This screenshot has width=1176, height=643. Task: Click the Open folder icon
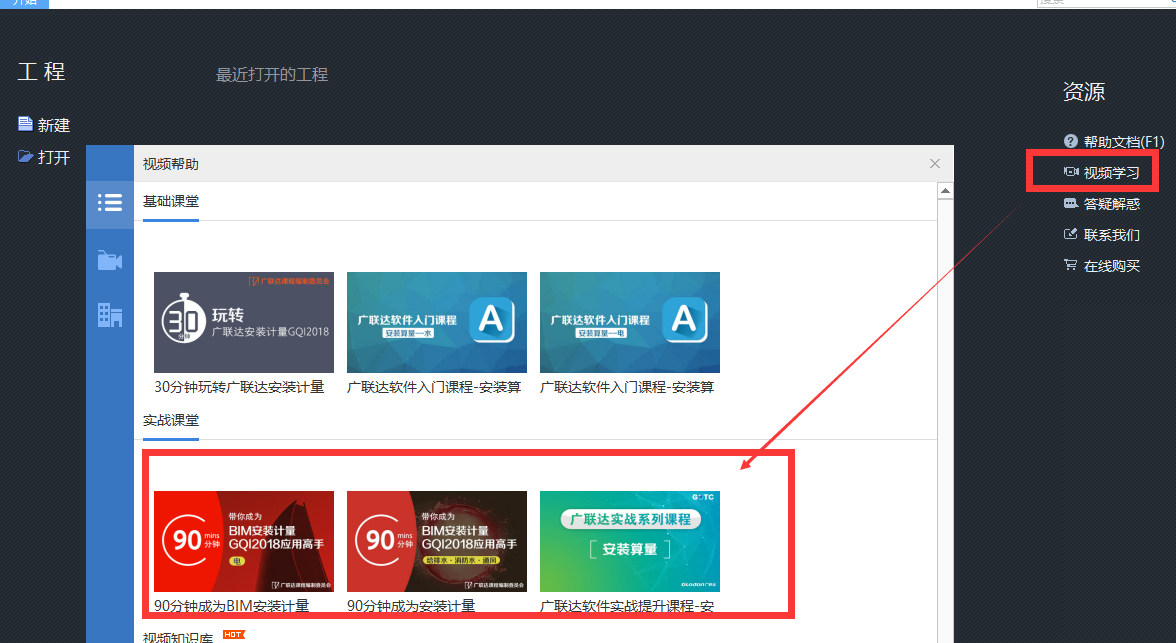26,156
